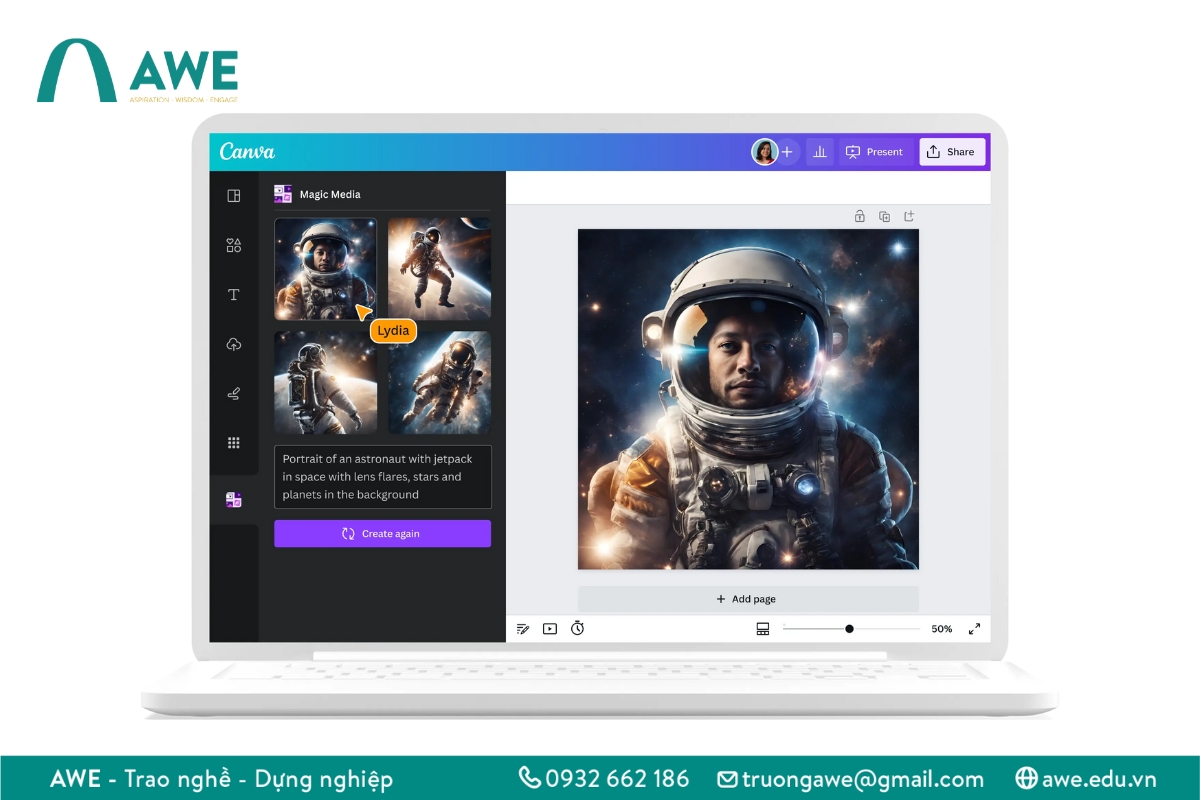The height and width of the screenshot is (800, 1200).
Task: Open the Present menu
Action: (x=875, y=151)
